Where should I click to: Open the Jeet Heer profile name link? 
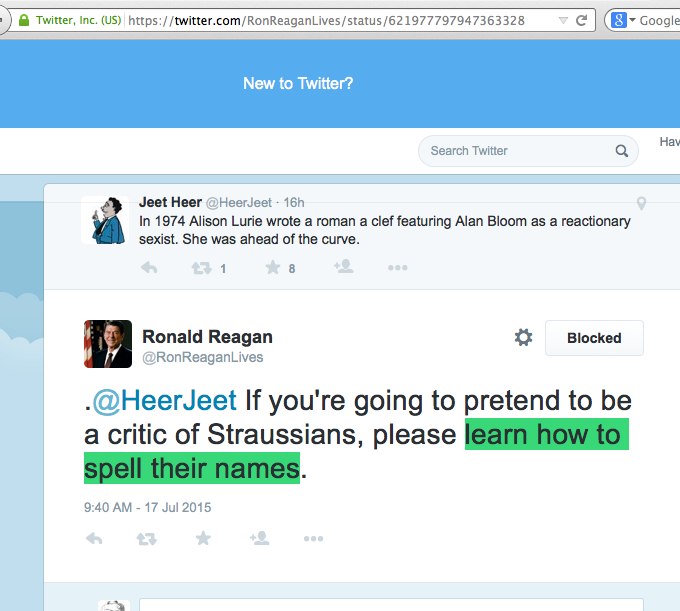[x=170, y=202]
